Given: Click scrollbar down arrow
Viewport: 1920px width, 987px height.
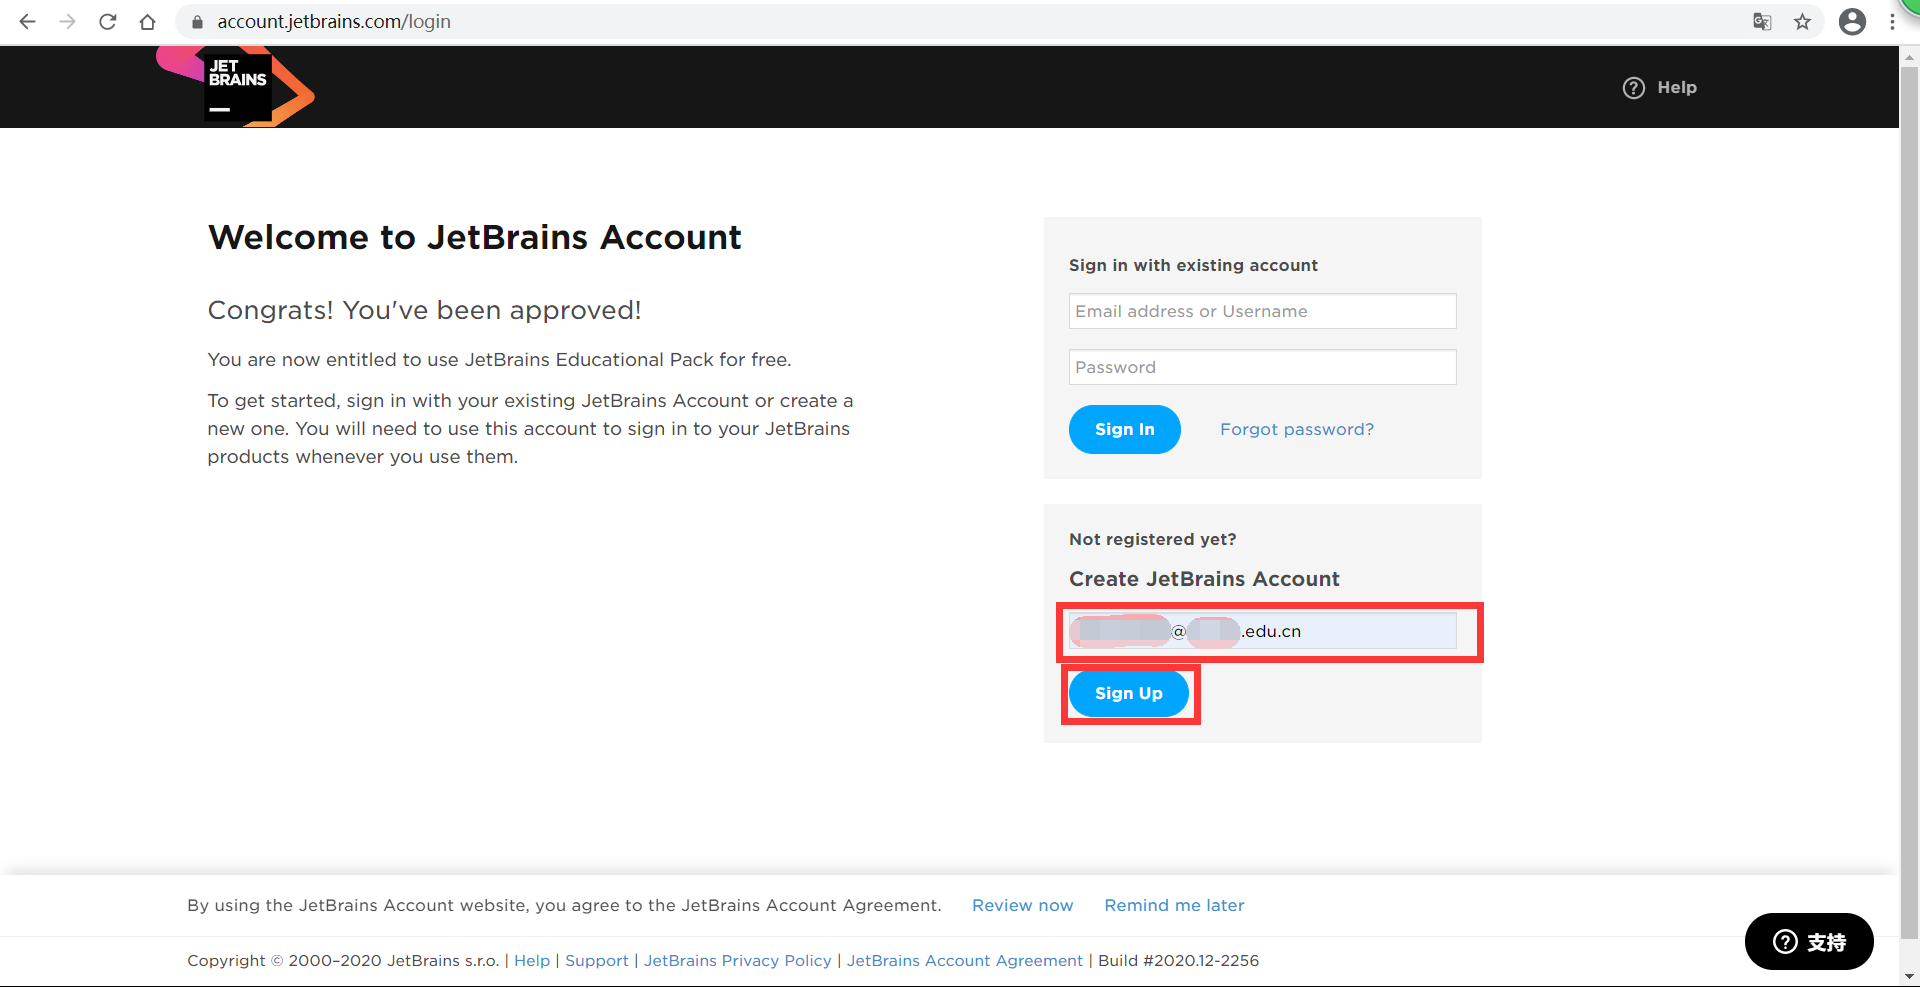Looking at the screenshot, I should pos(1909,976).
